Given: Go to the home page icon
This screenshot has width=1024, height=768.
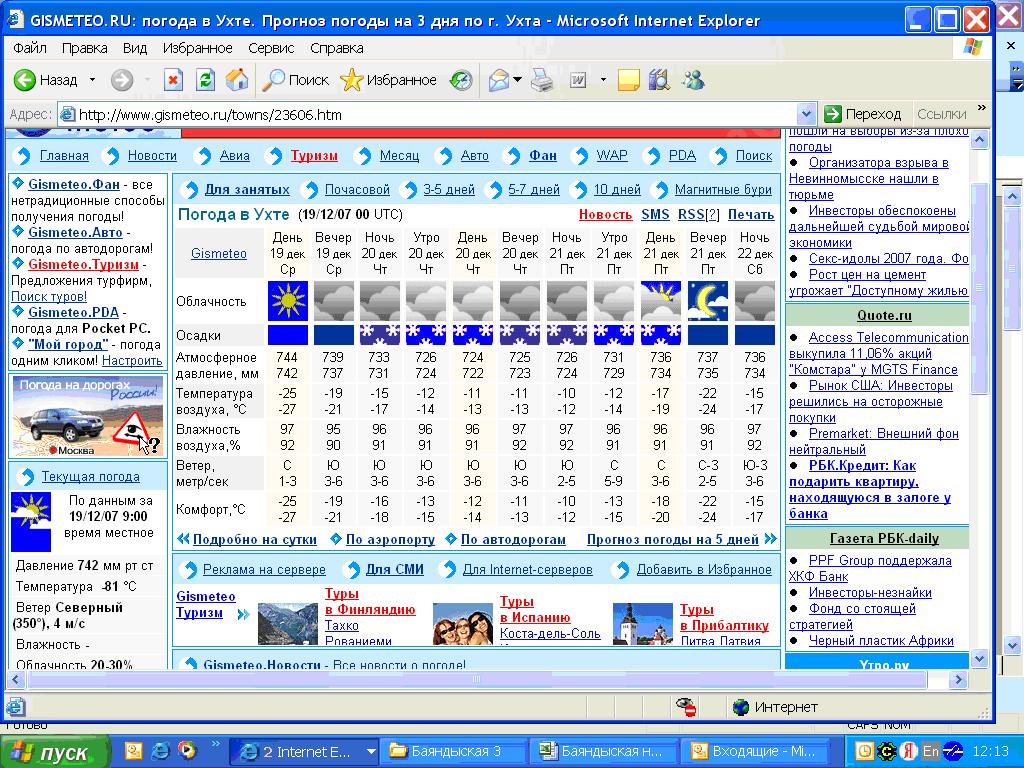Looking at the screenshot, I should coord(236,80).
